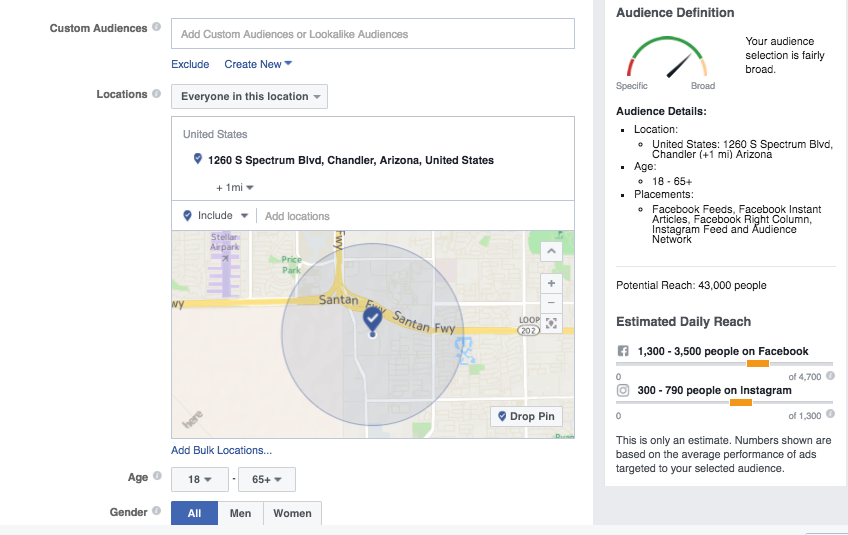Screen dimensions: 848x535
Task: Click the map fullscreen expand icon
Action: click(551, 323)
